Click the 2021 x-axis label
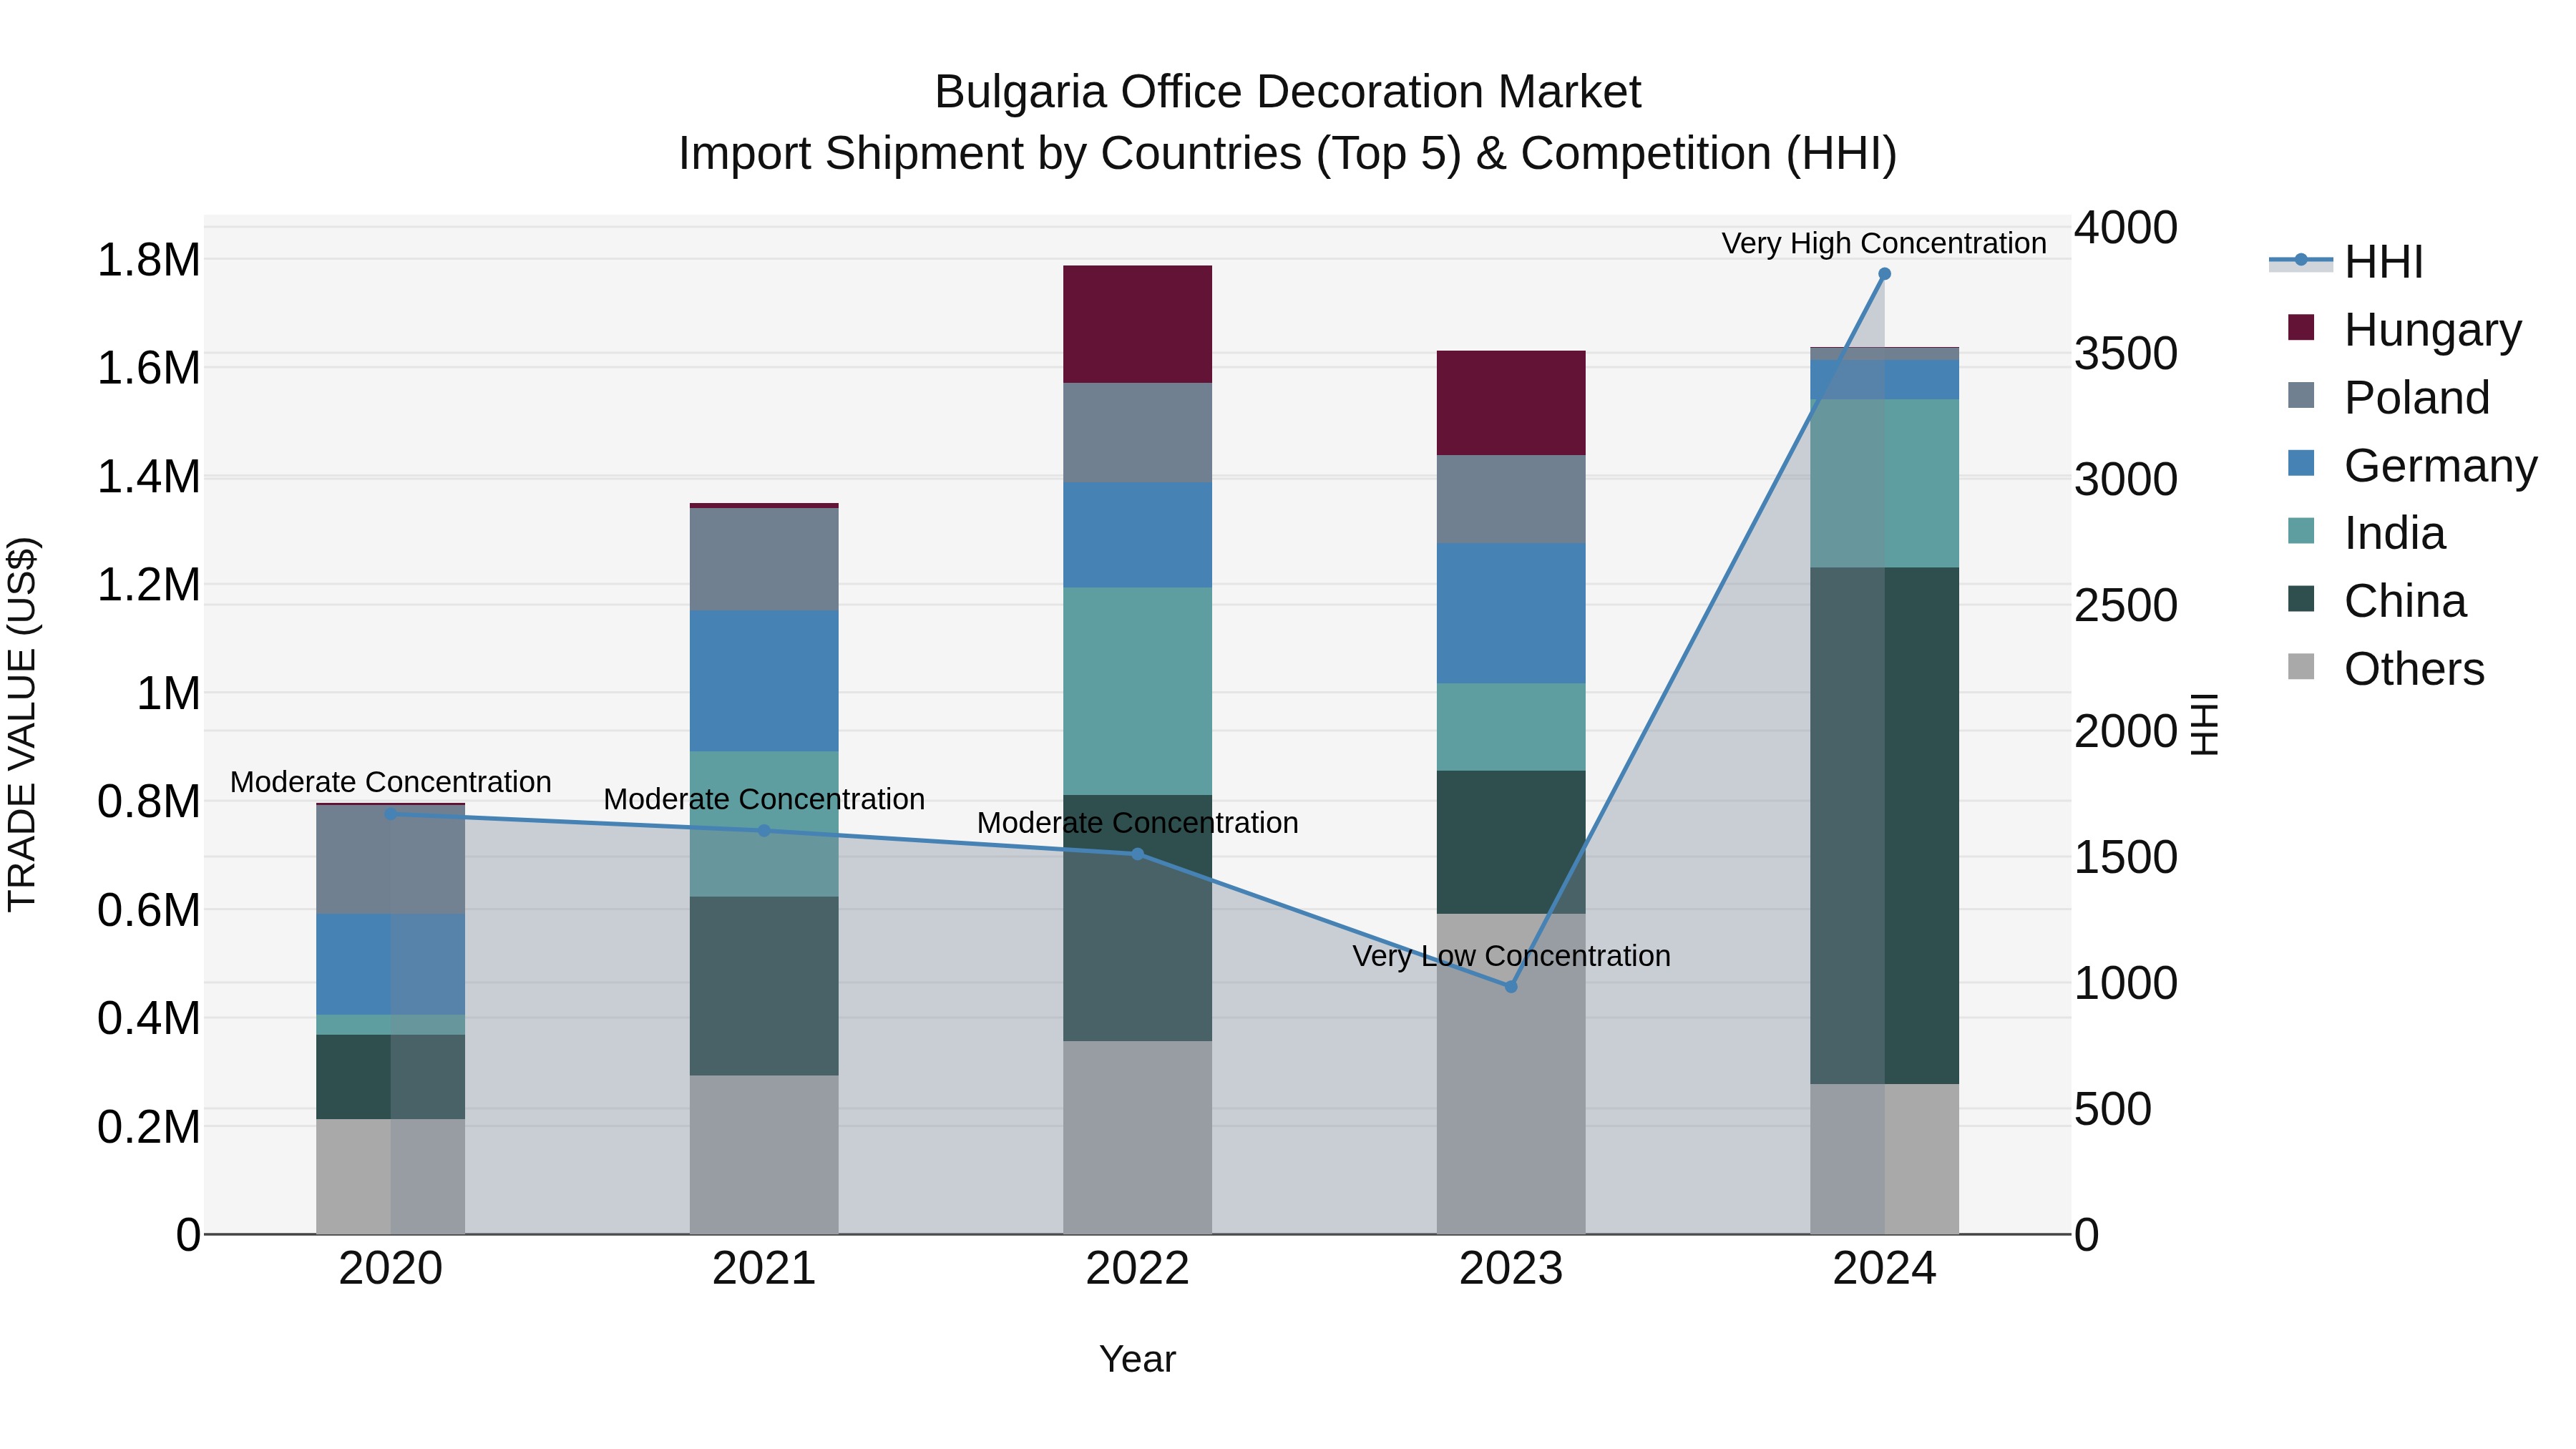The width and height of the screenshot is (2576, 1449). tap(764, 1269)
